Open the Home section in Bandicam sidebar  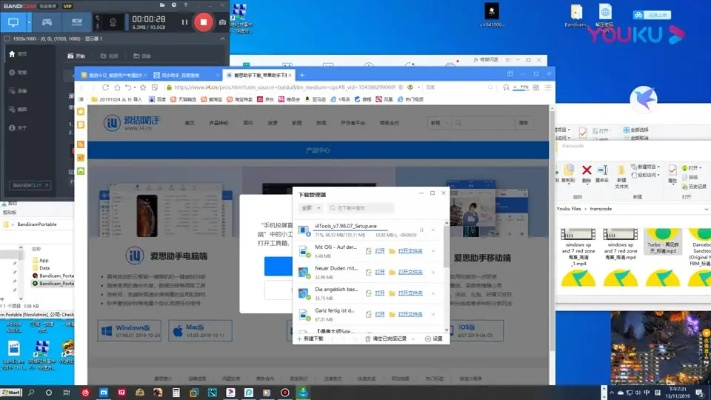[x=18, y=54]
